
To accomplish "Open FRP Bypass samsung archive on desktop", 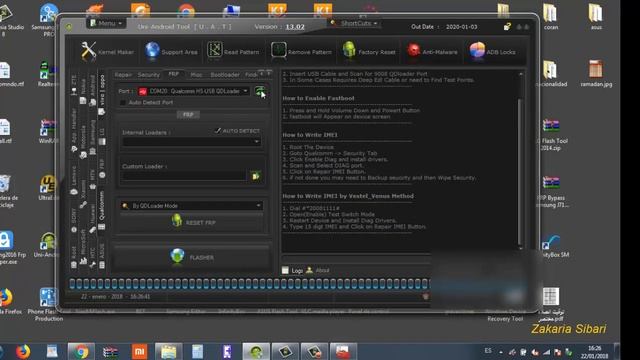I will [x=551, y=192].
